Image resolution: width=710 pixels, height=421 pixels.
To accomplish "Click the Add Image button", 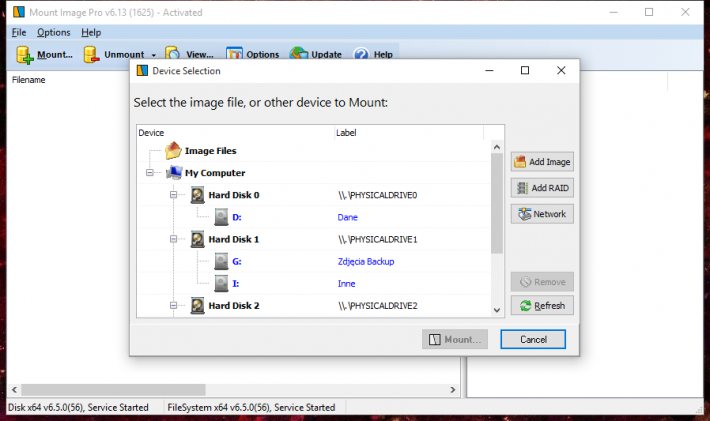I will click(542, 162).
